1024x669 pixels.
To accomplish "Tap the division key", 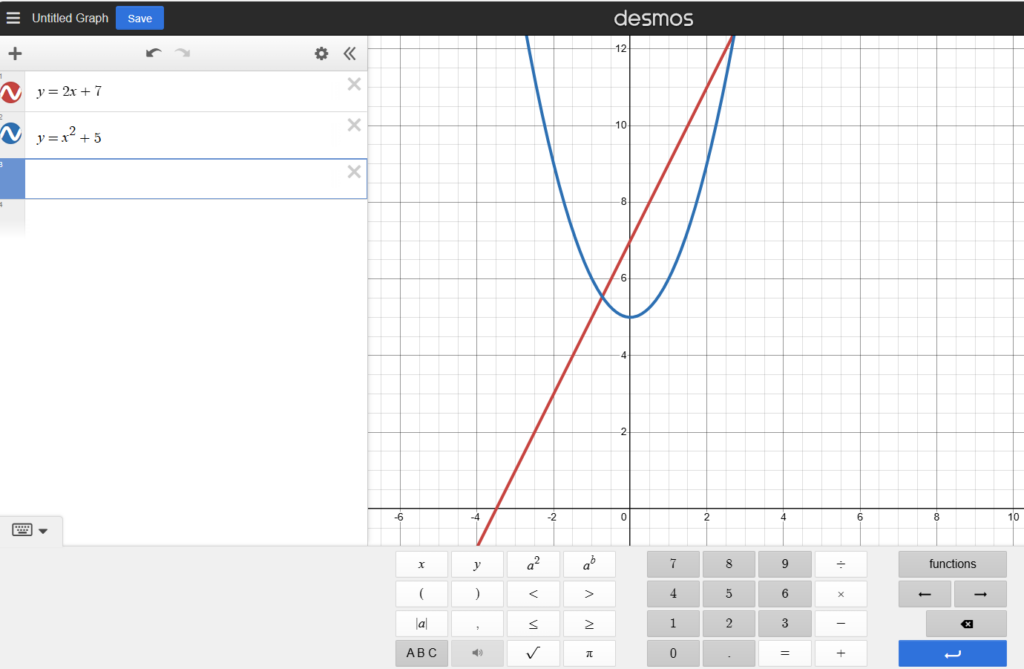I will click(840, 564).
